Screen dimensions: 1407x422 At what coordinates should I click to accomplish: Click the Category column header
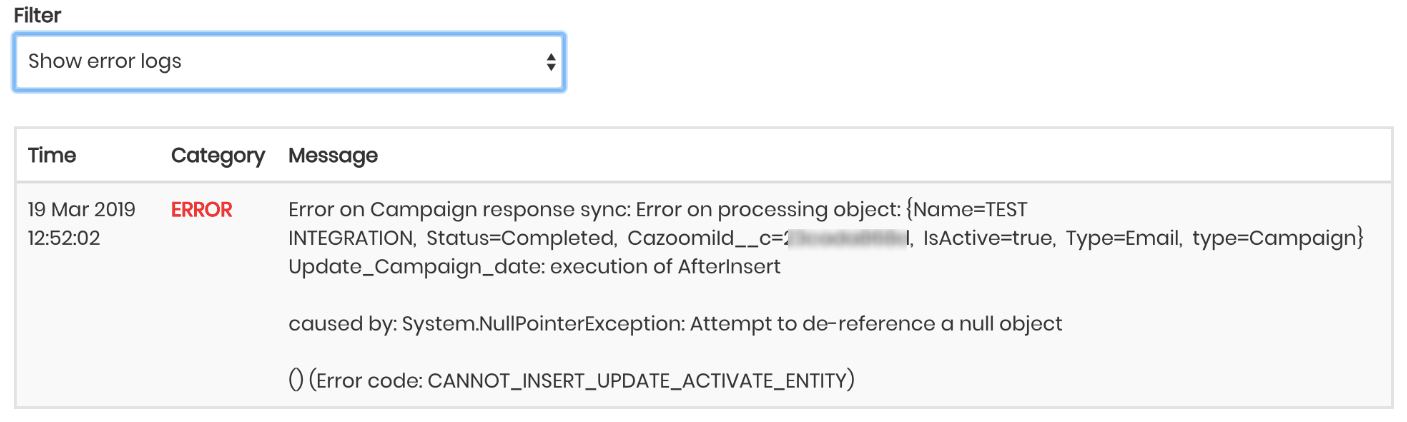point(218,156)
